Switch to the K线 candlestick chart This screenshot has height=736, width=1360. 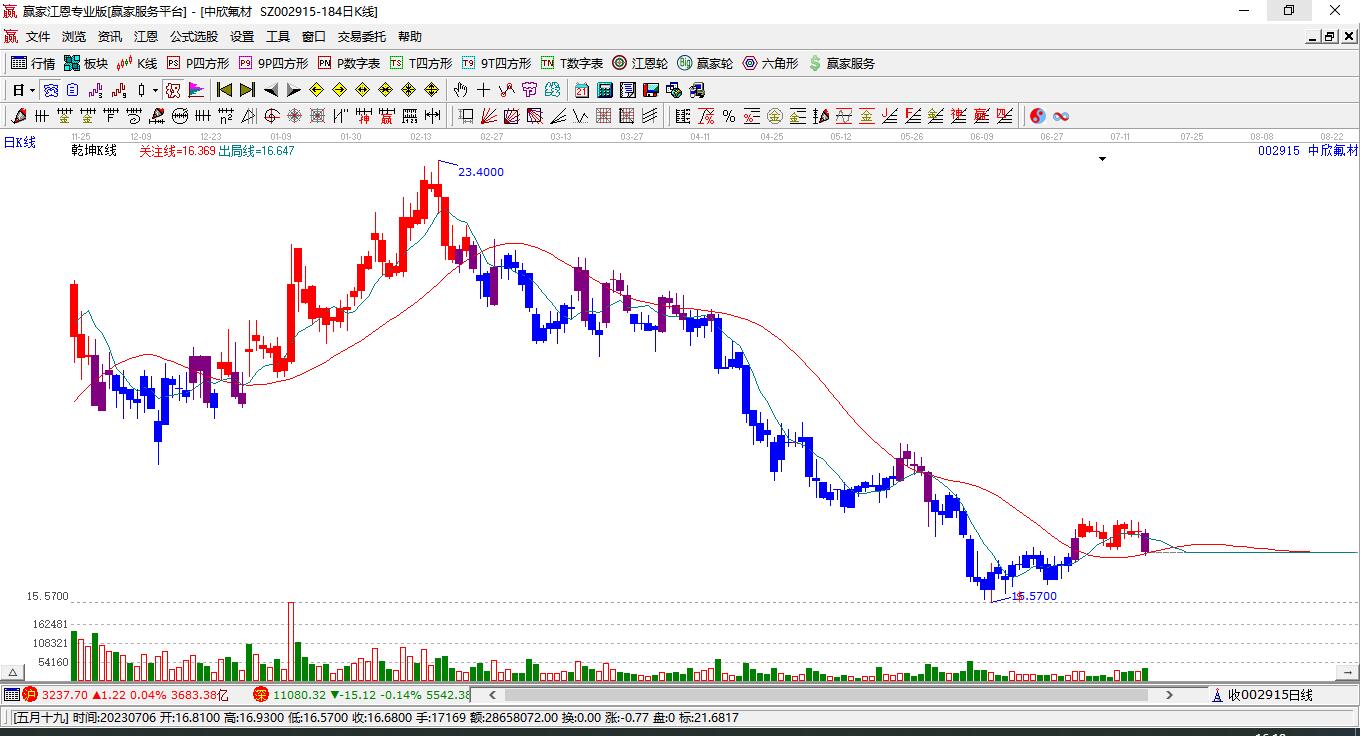(137, 63)
